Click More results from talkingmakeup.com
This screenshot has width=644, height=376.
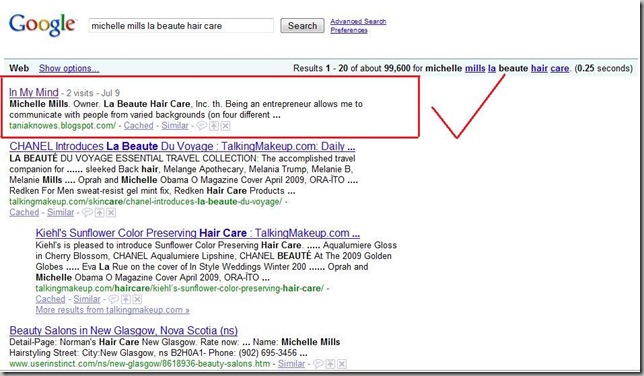113,310
